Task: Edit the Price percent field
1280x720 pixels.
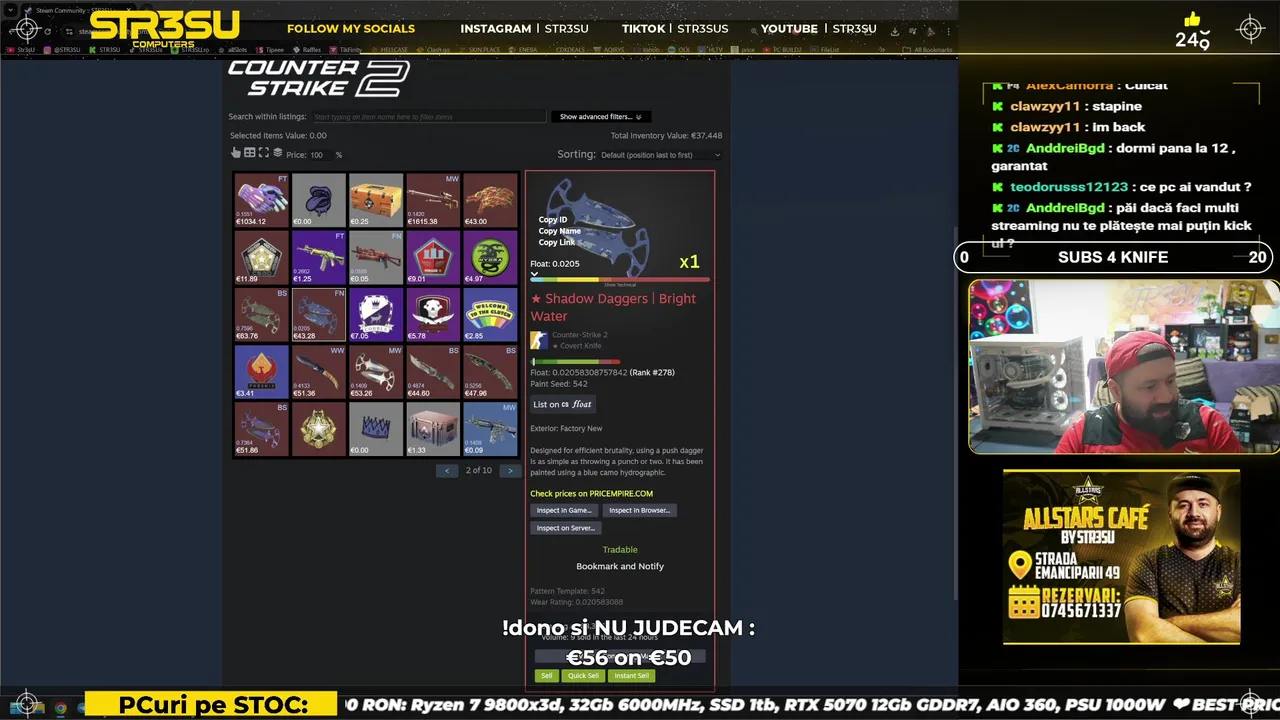Action: pos(321,155)
